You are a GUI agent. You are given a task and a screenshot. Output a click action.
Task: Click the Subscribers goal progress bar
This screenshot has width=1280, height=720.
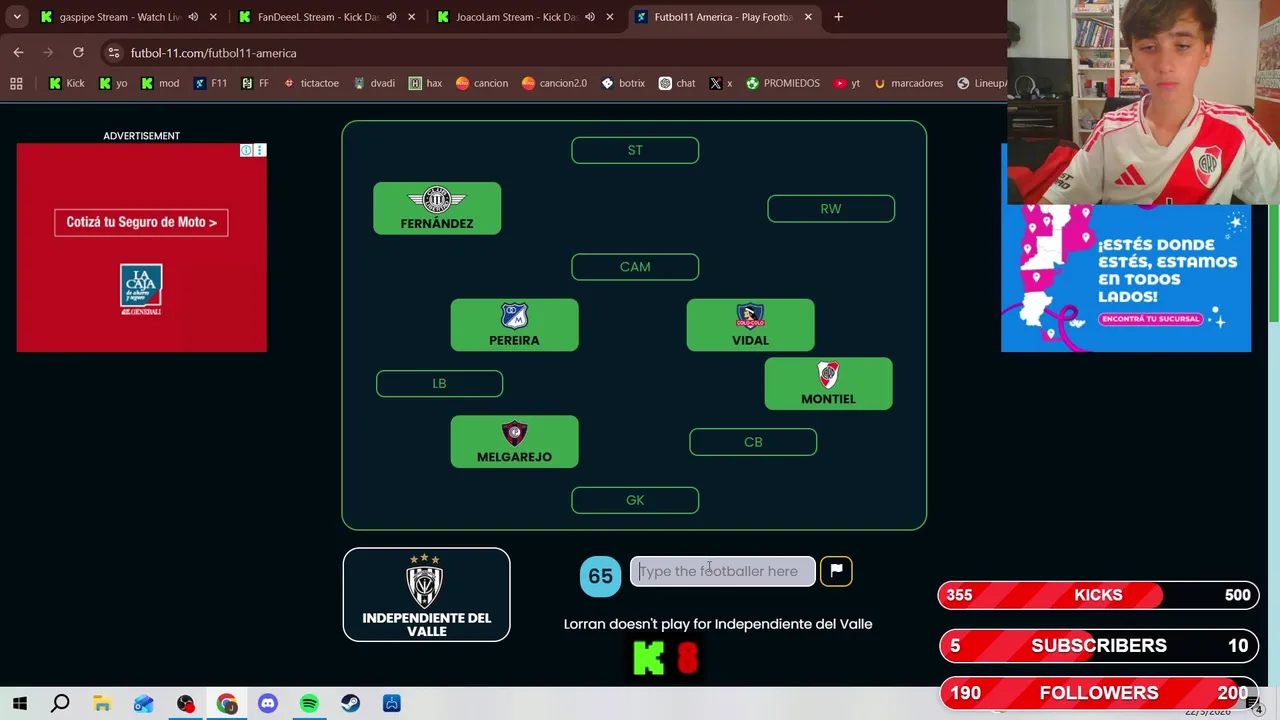1097,646
